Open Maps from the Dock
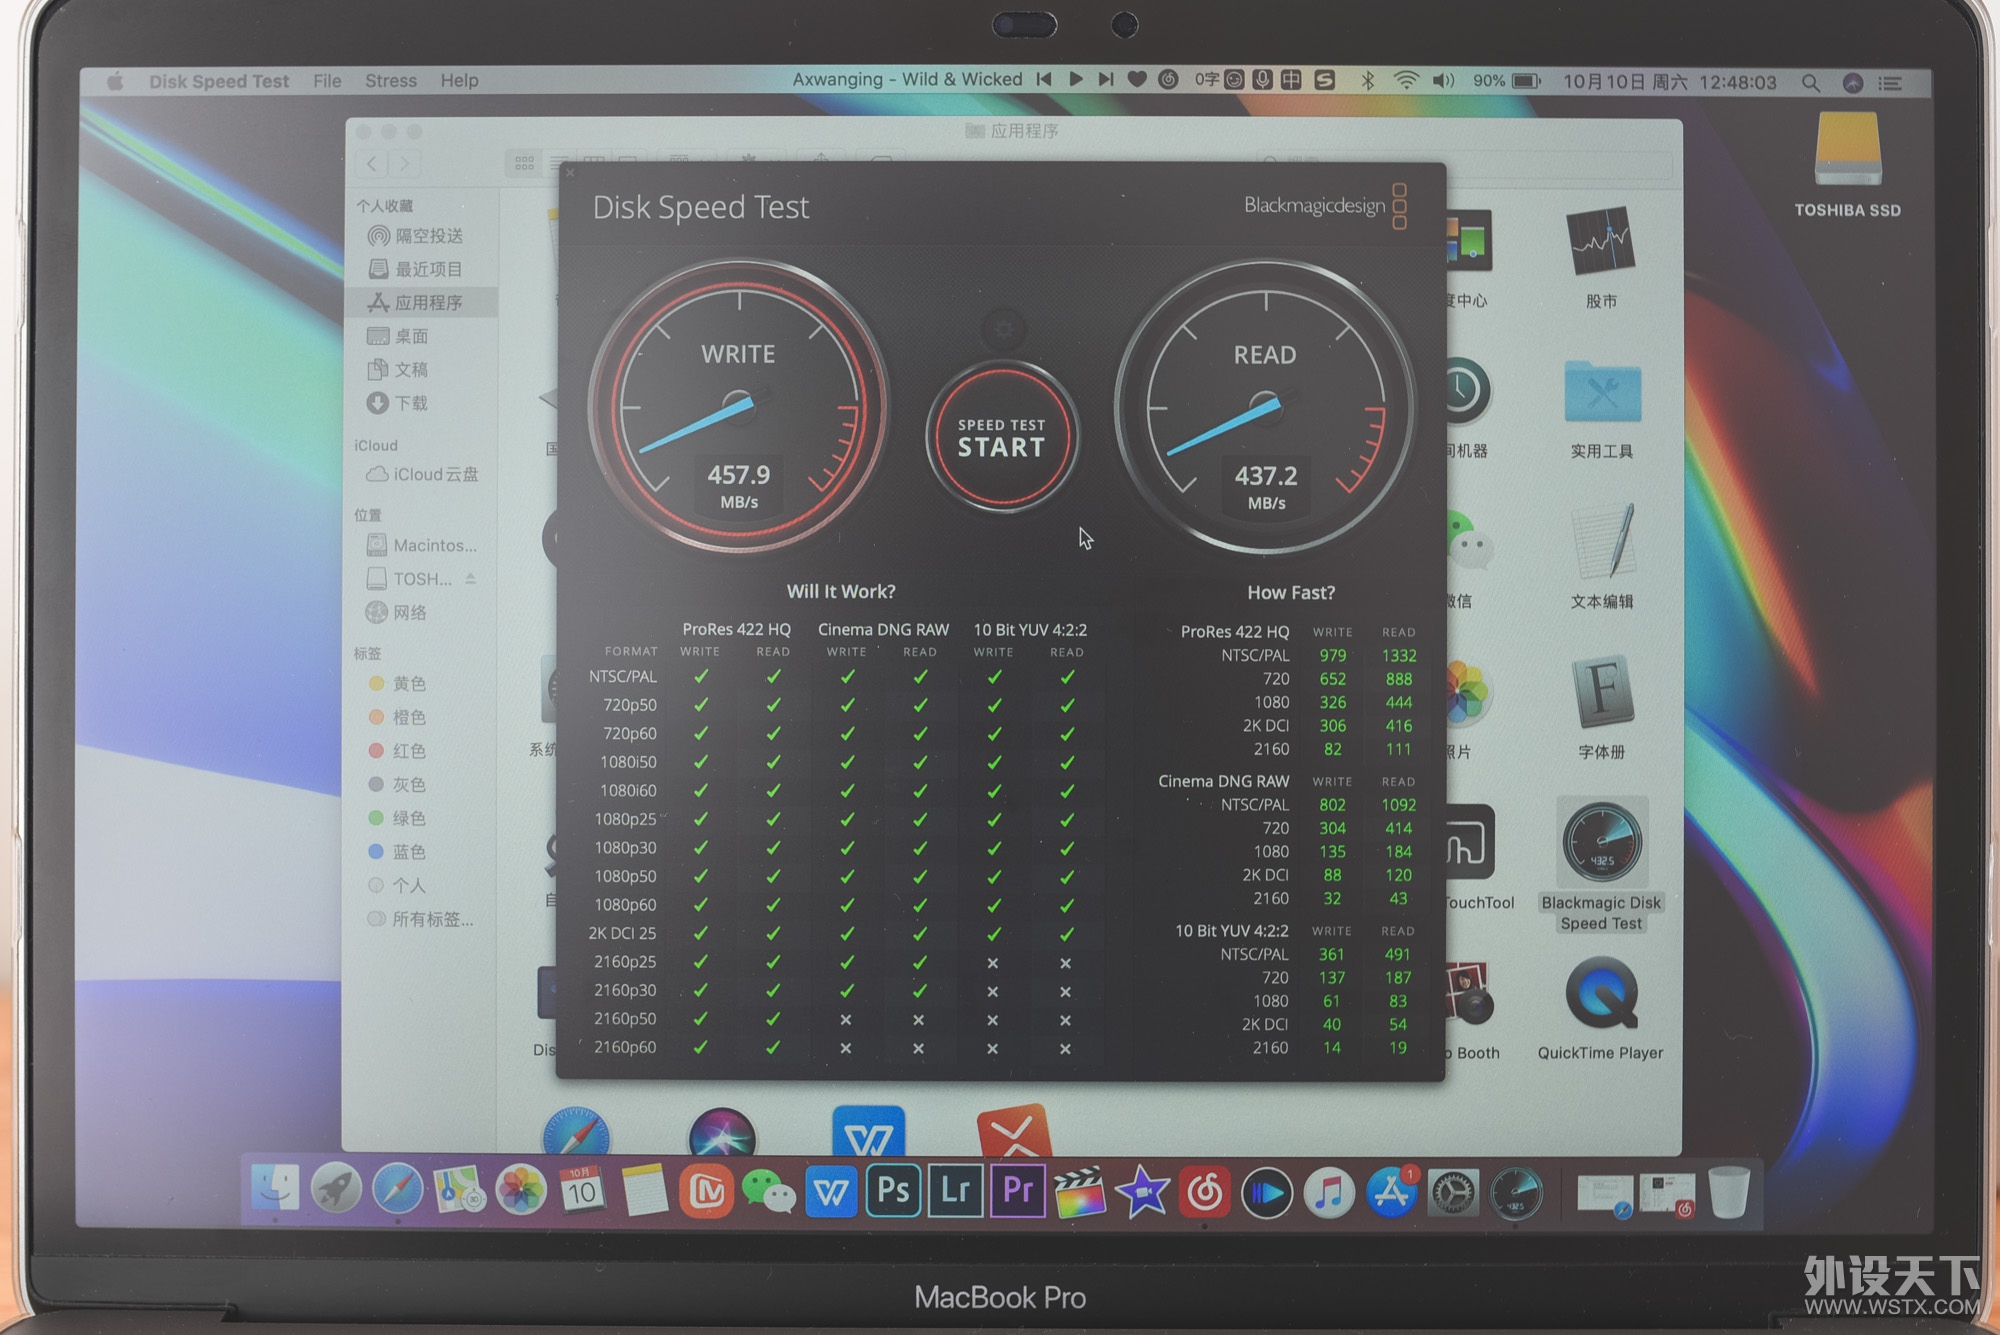The height and width of the screenshot is (1335, 2000). pyautogui.click(x=458, y=1190)
